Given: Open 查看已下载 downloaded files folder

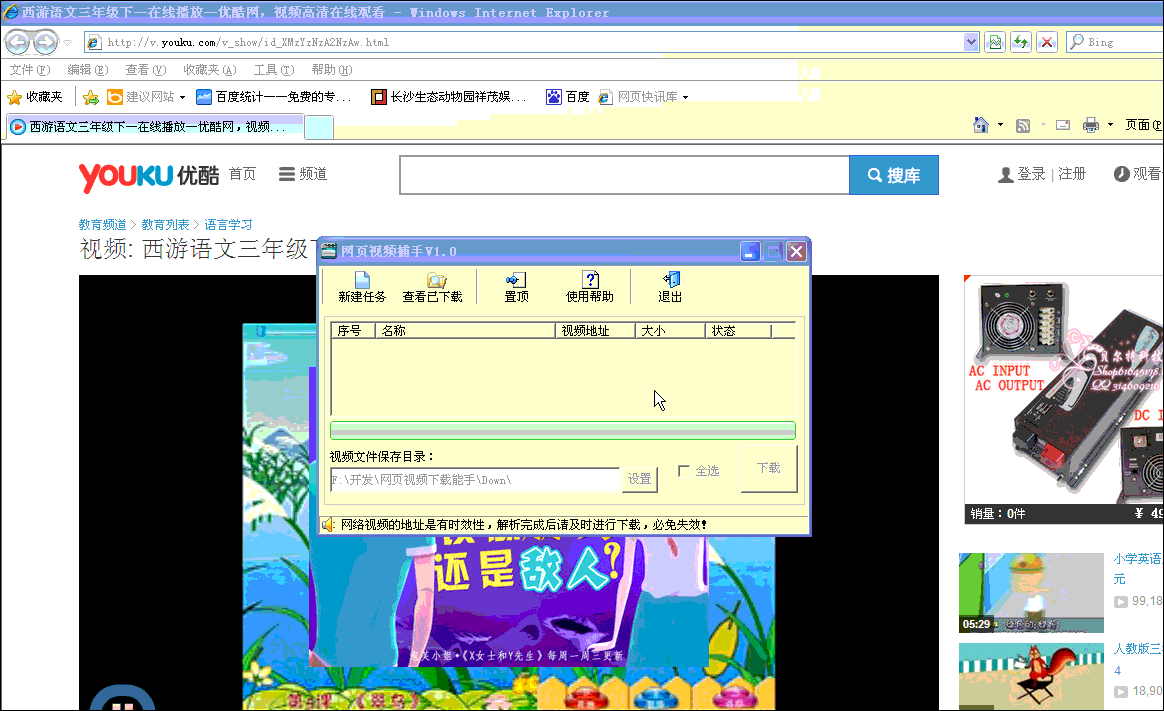Looking at the screenshot, I should pyautogui.click(x=432, y=287).
